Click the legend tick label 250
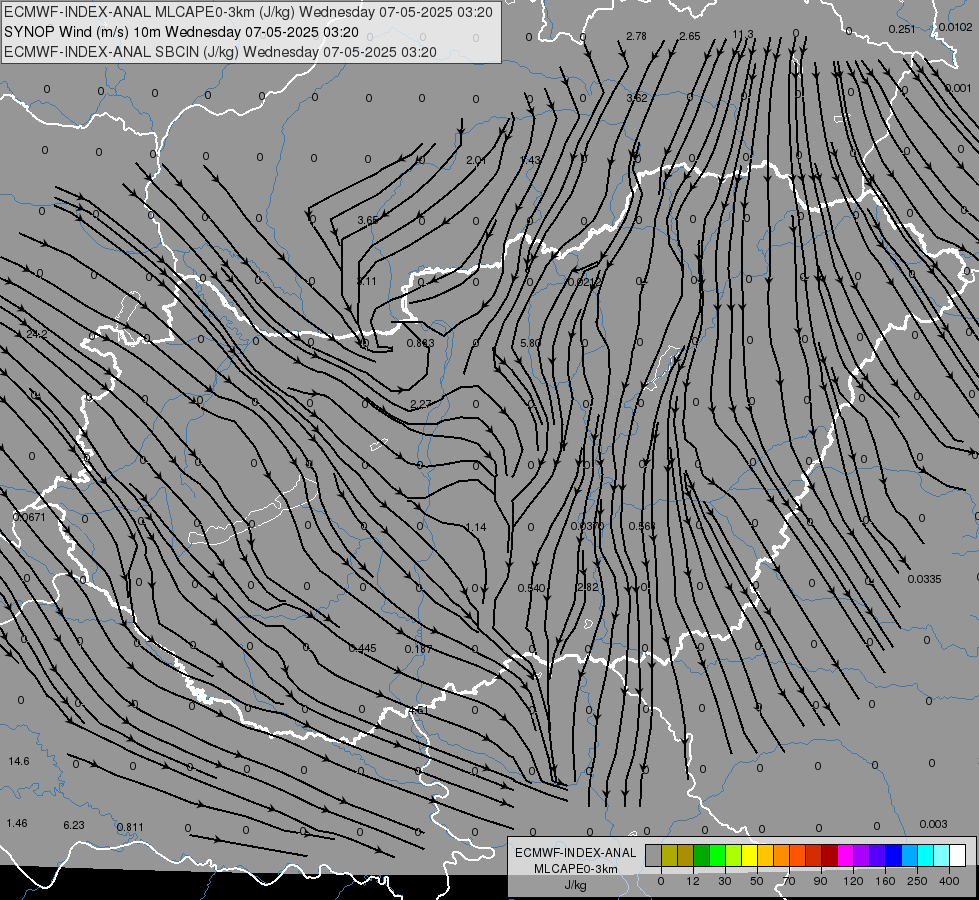The image size is (979, 900). [917, 881]
